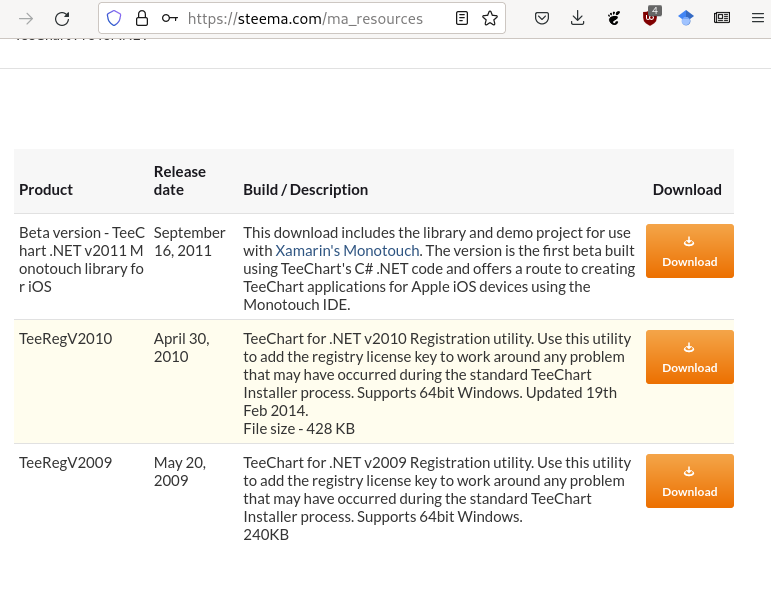Click the Release date column header
771x616 pixels.
click(x=180, y=180)
